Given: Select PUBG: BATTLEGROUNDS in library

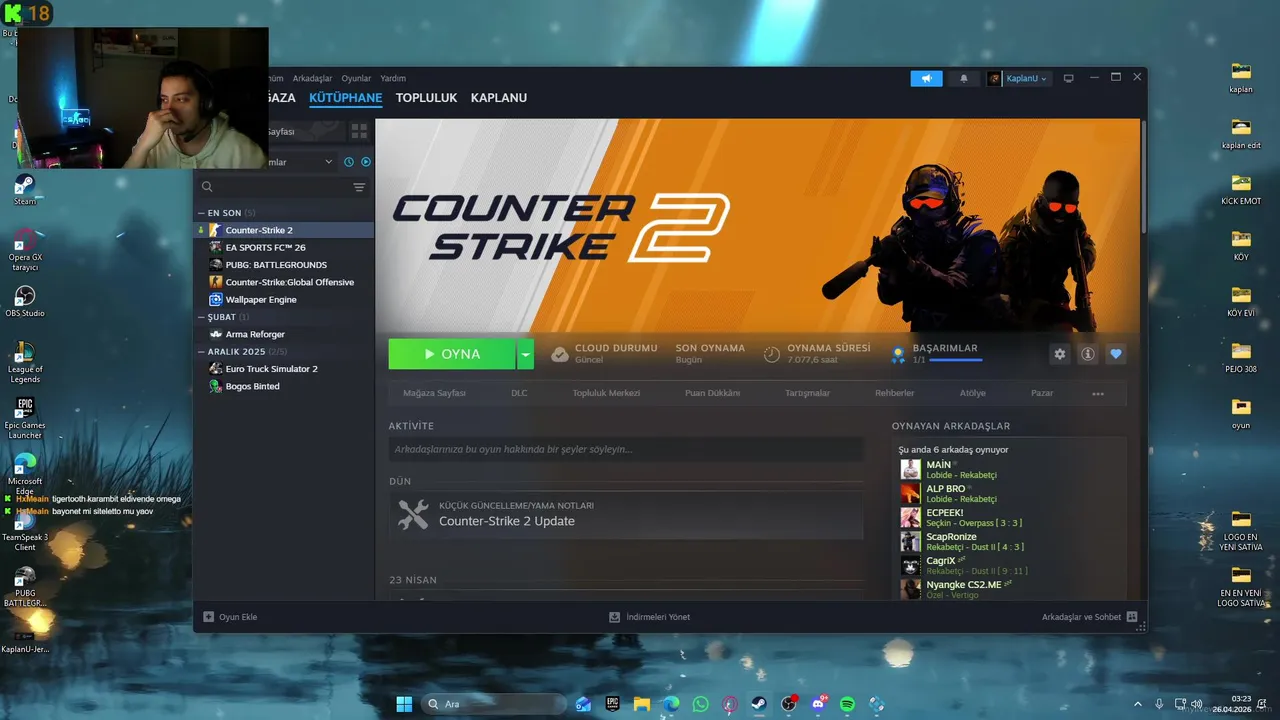Looking at the screenshot, I should [284, 265].
